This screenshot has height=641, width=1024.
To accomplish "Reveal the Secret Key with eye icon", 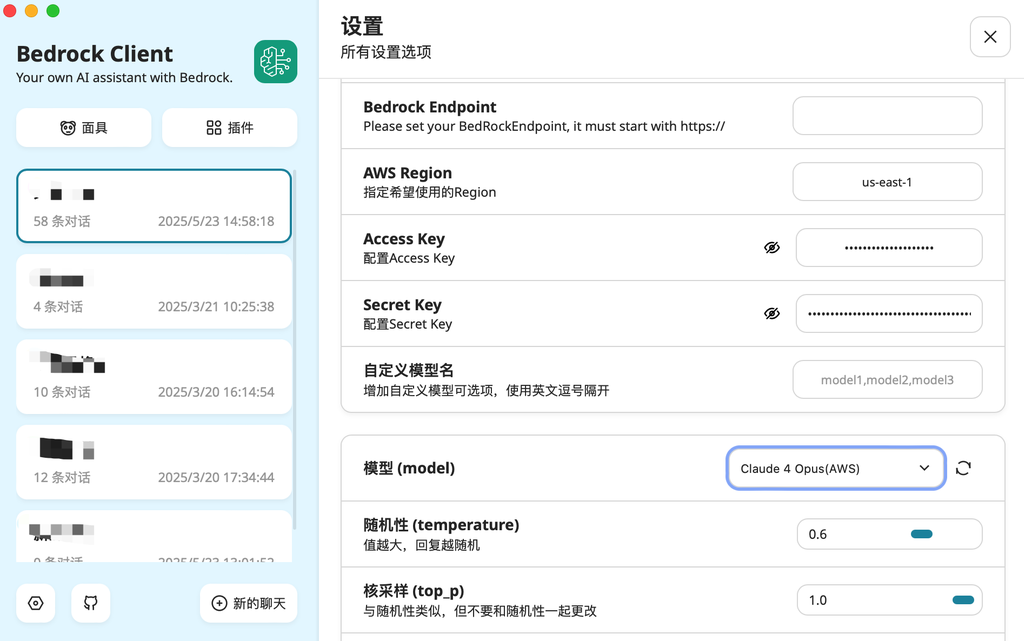I will click(772, 313).
